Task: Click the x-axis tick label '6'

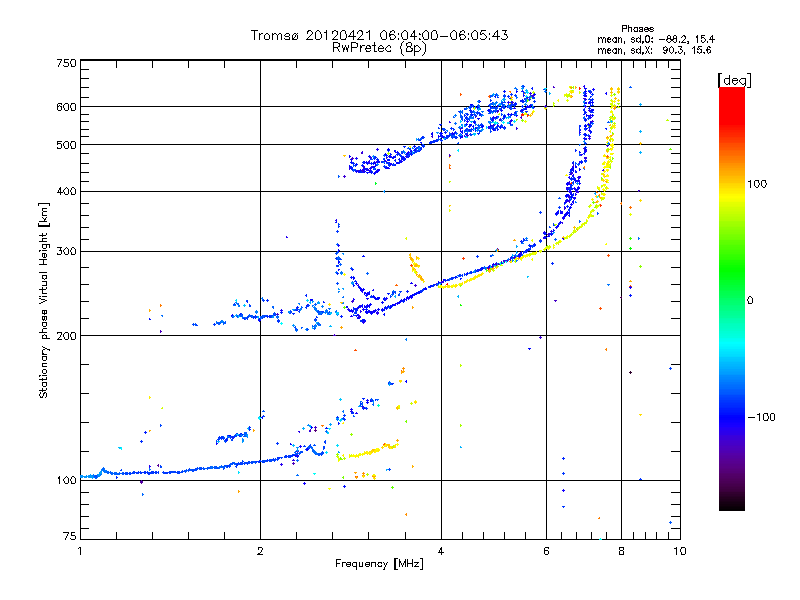Action: point(546,551)
